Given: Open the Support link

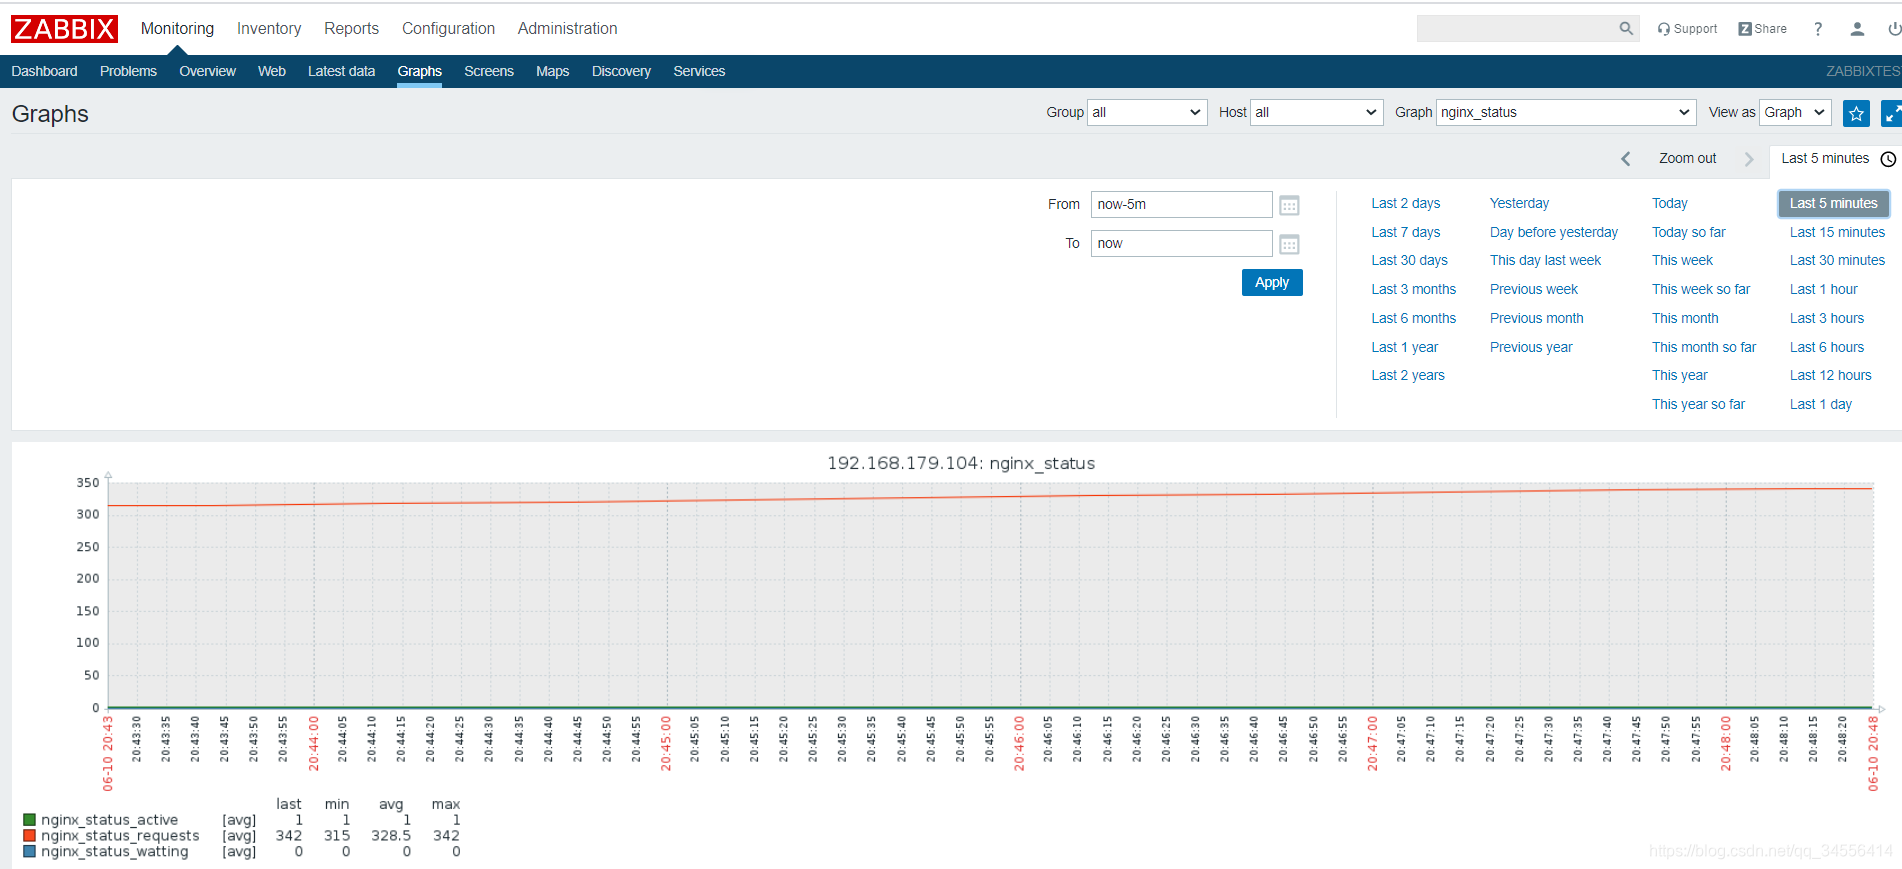Looking at the screenshot, I should pos(1687,29).
